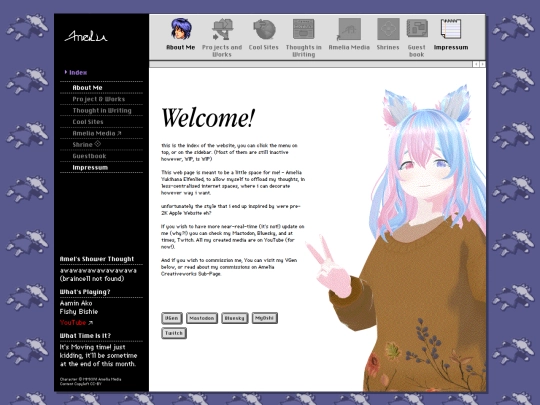Open Amelia Media sidebar link
This screenshot has height=405, width=540.
coord(97,133)
